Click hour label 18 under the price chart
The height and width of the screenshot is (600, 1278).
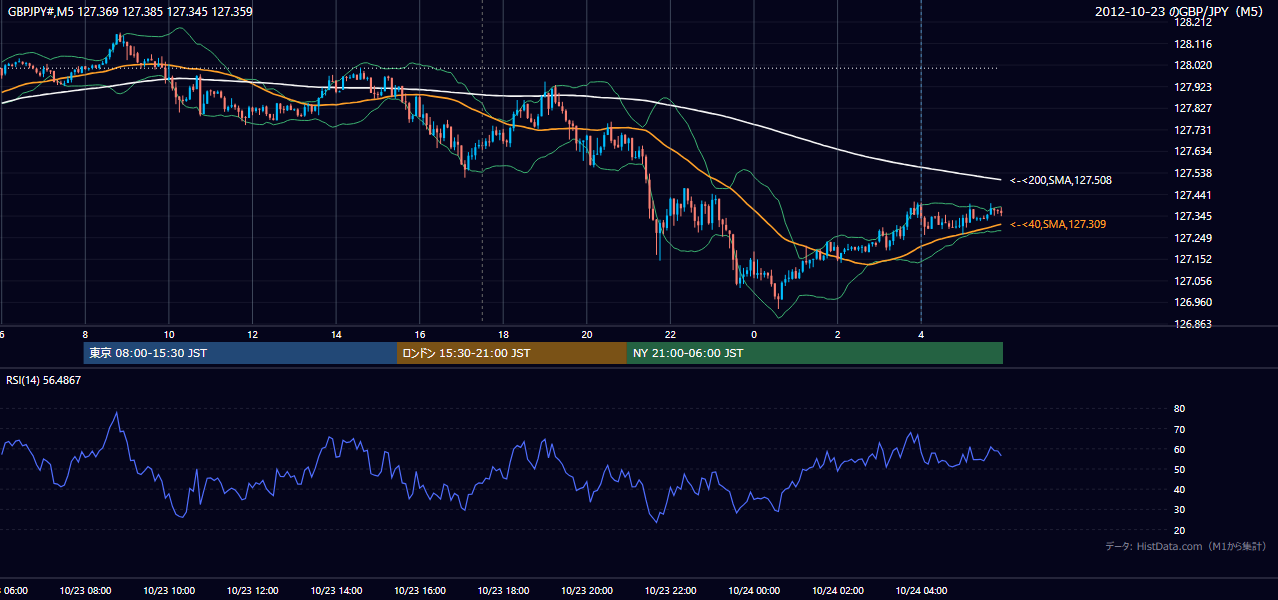tap(503, 335)
